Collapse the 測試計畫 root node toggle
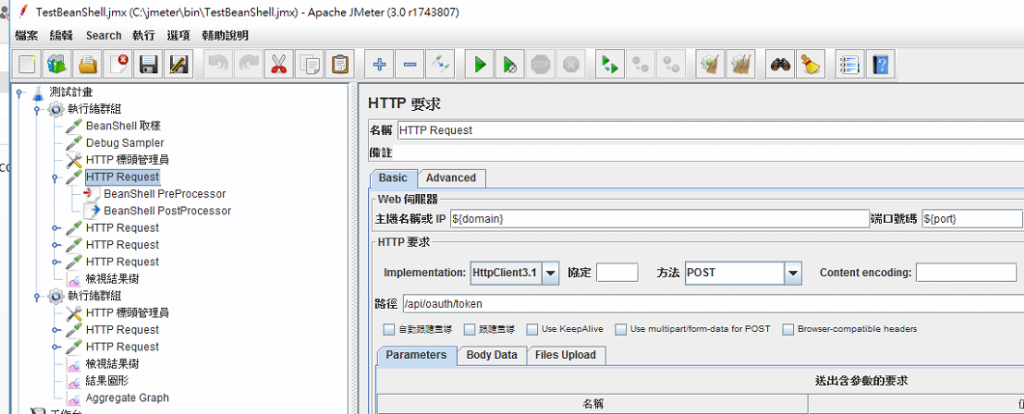The image size is (1024, 414). [x=20, y=92]
